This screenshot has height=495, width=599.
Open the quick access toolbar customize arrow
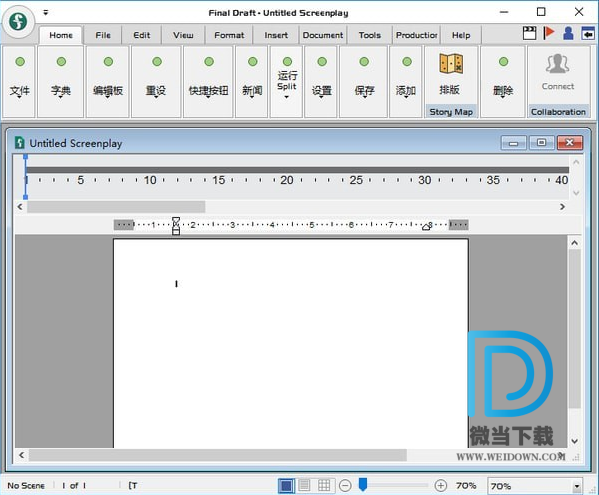click(45, 13)
